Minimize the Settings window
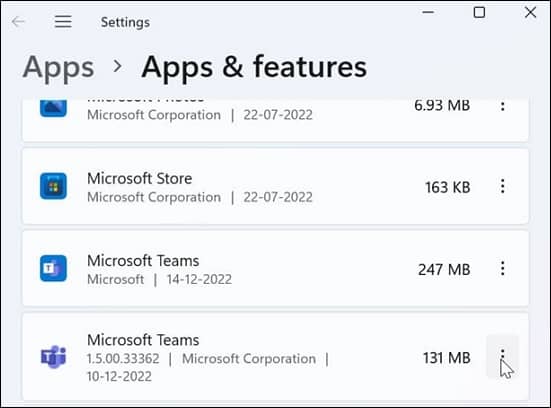 tap(428, 13)
